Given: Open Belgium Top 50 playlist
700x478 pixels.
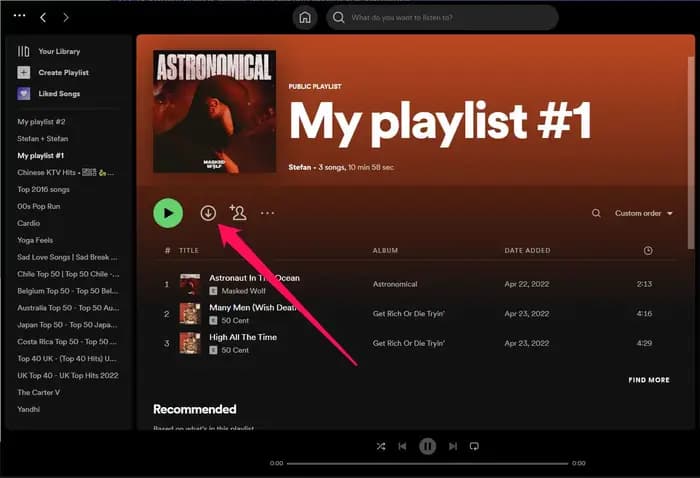Looking at the screenshot, I should point(68,291).
